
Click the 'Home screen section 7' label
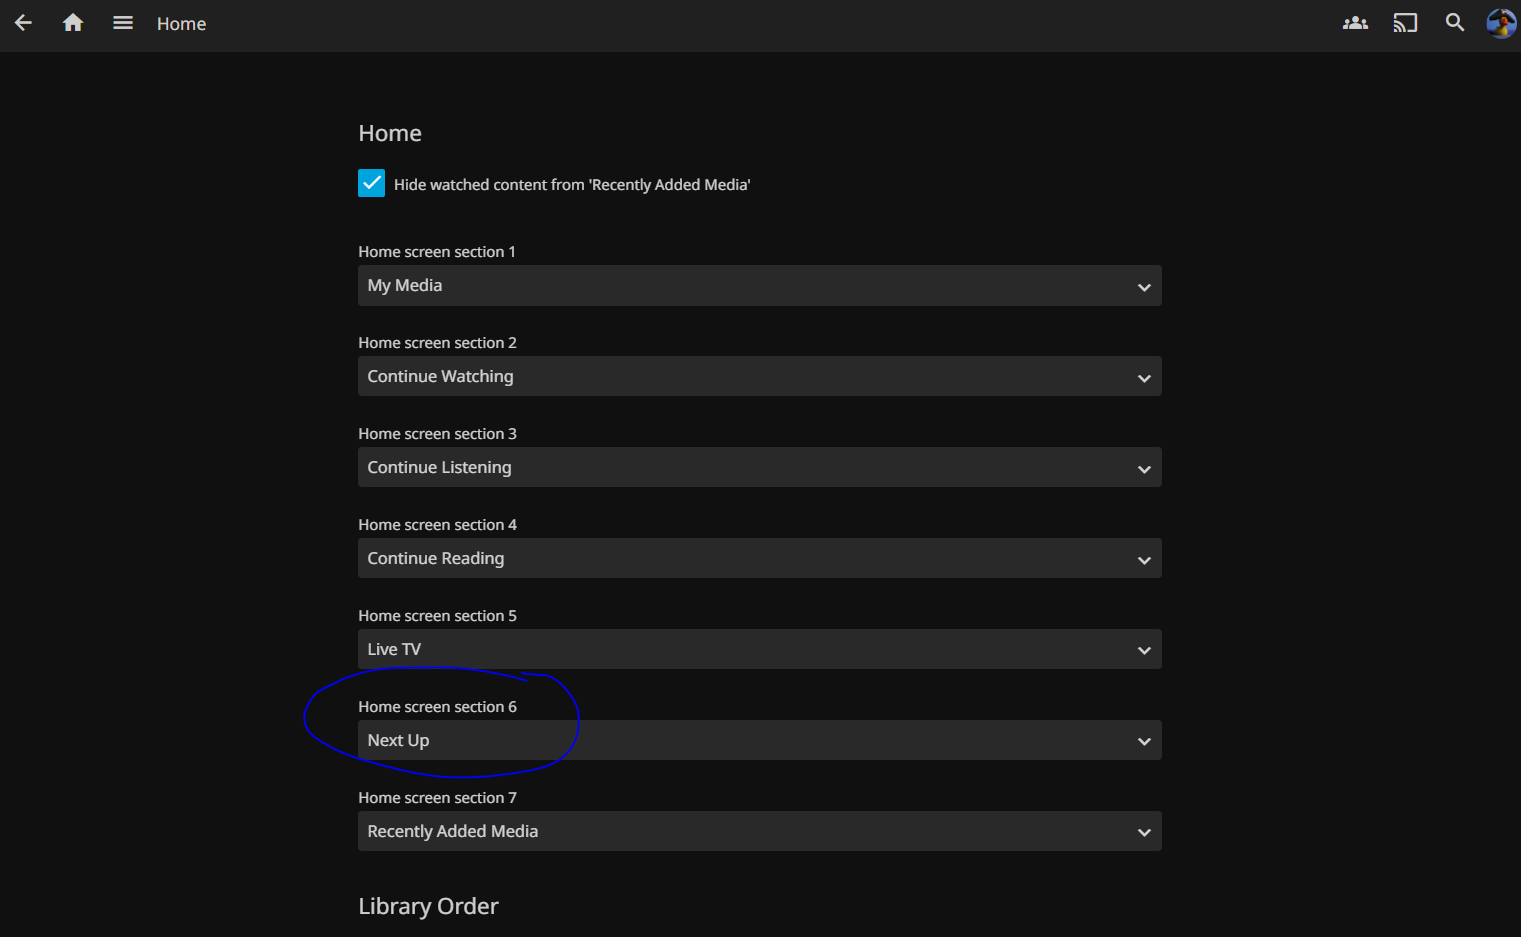(437, 798)
